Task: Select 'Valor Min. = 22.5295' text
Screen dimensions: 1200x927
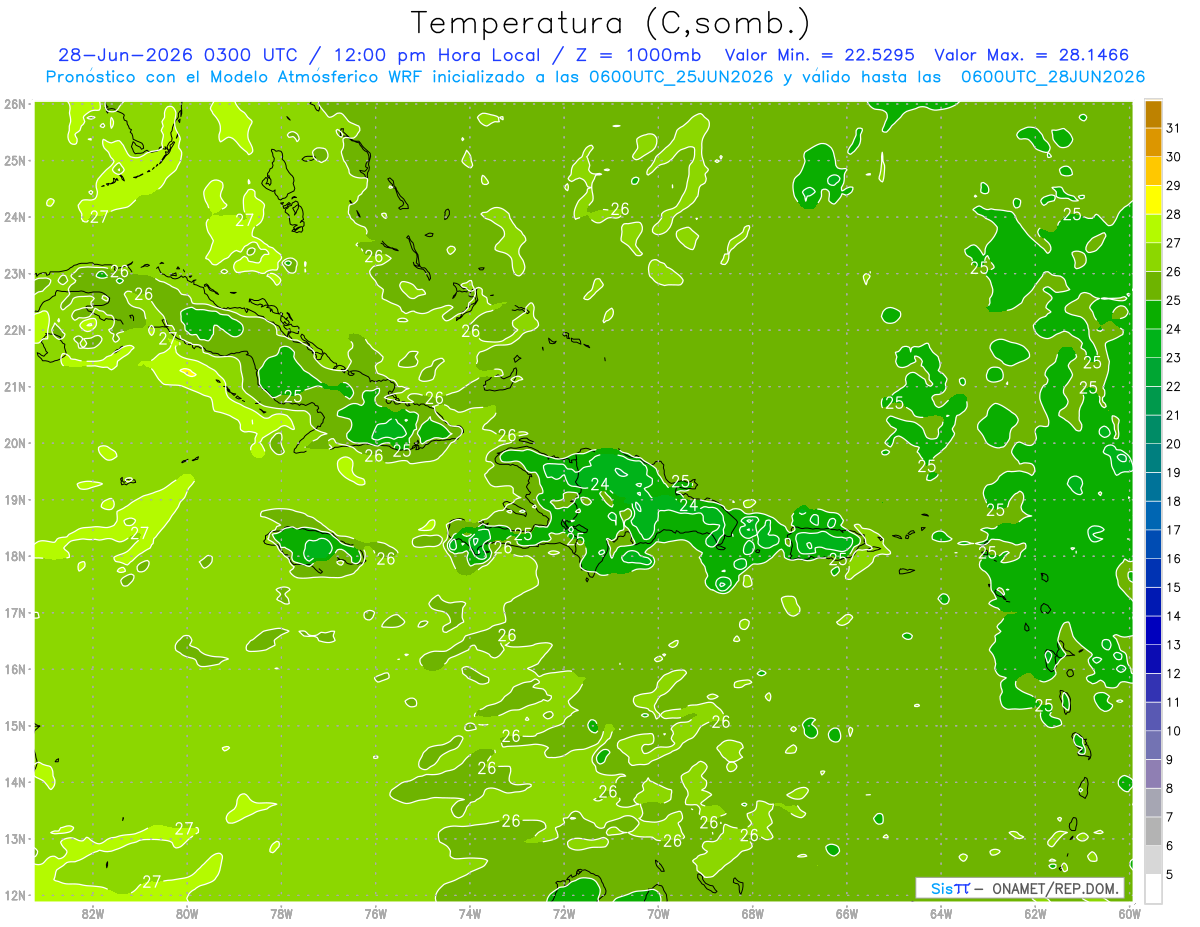Action: tap(821, 55)
